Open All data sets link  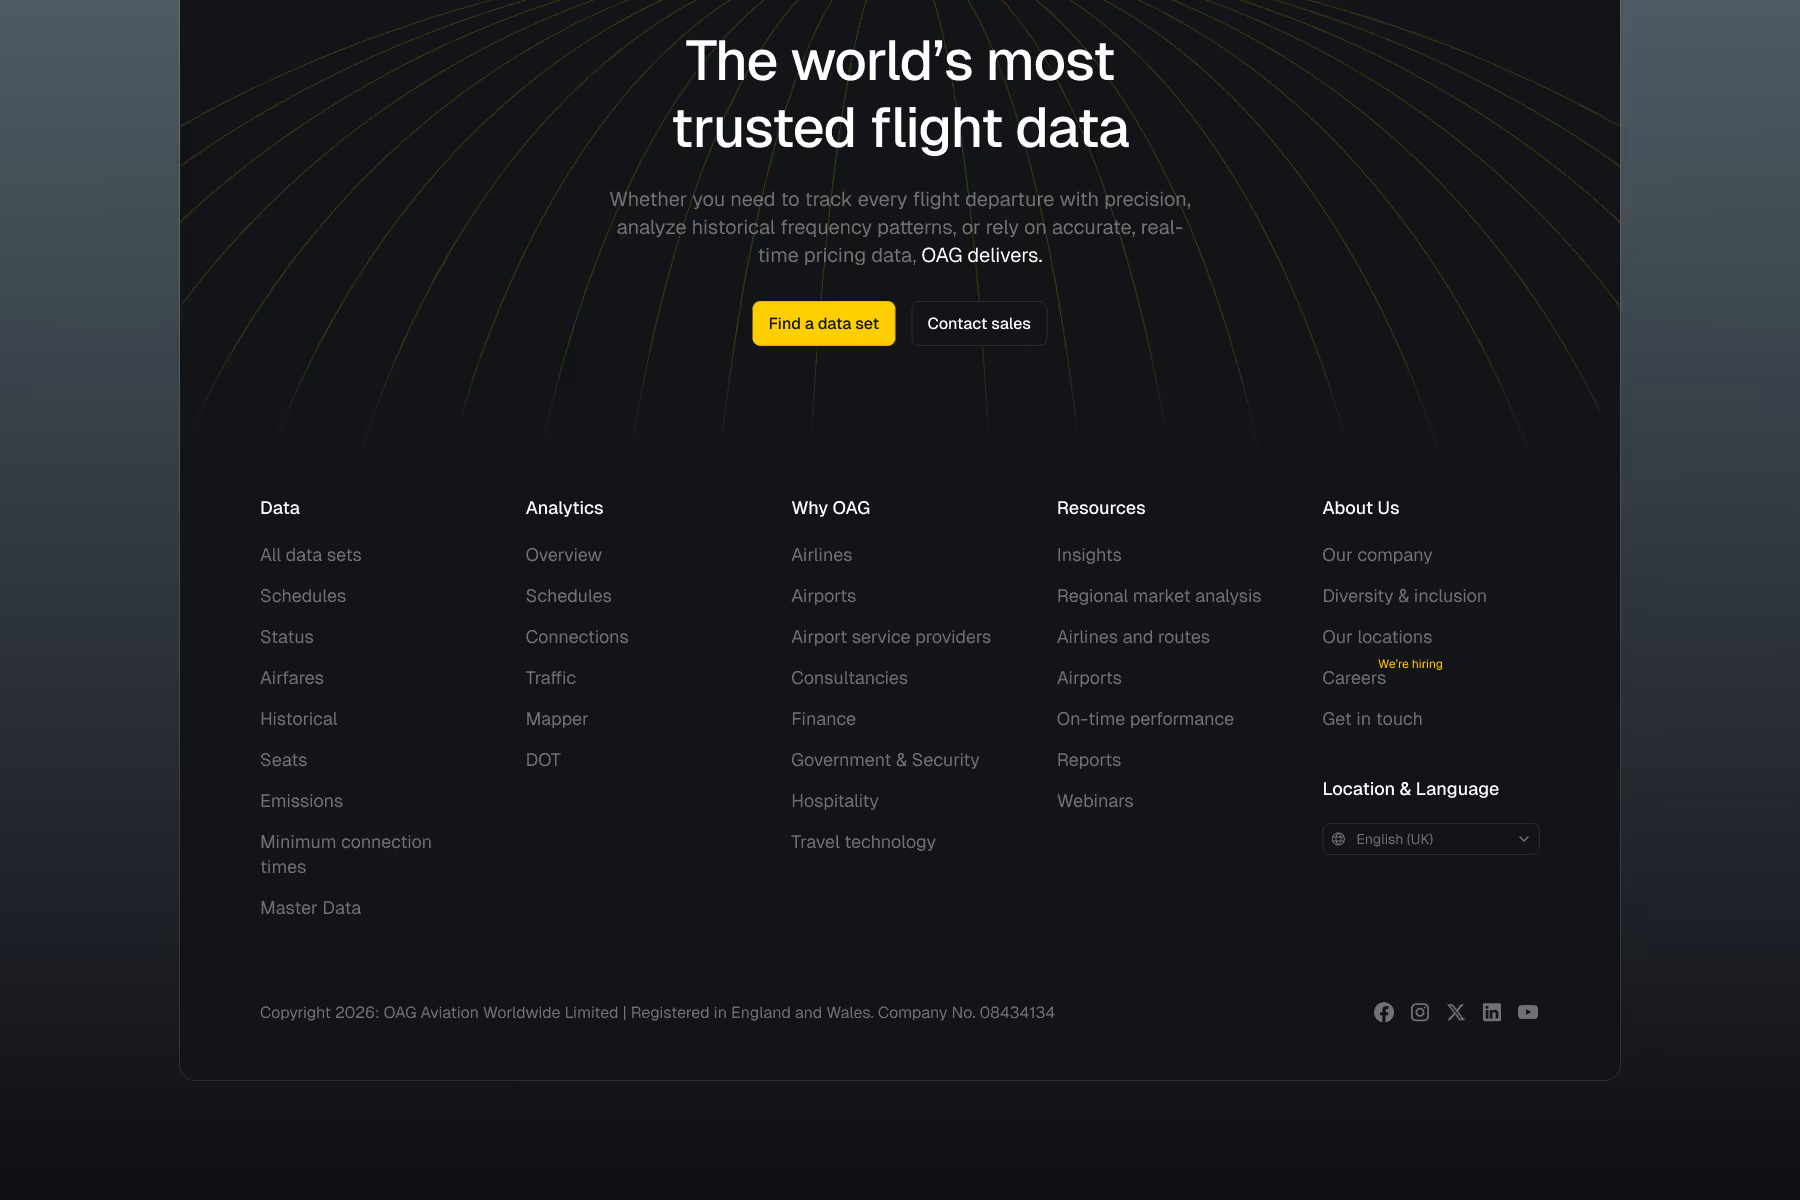tap(311, 555)
